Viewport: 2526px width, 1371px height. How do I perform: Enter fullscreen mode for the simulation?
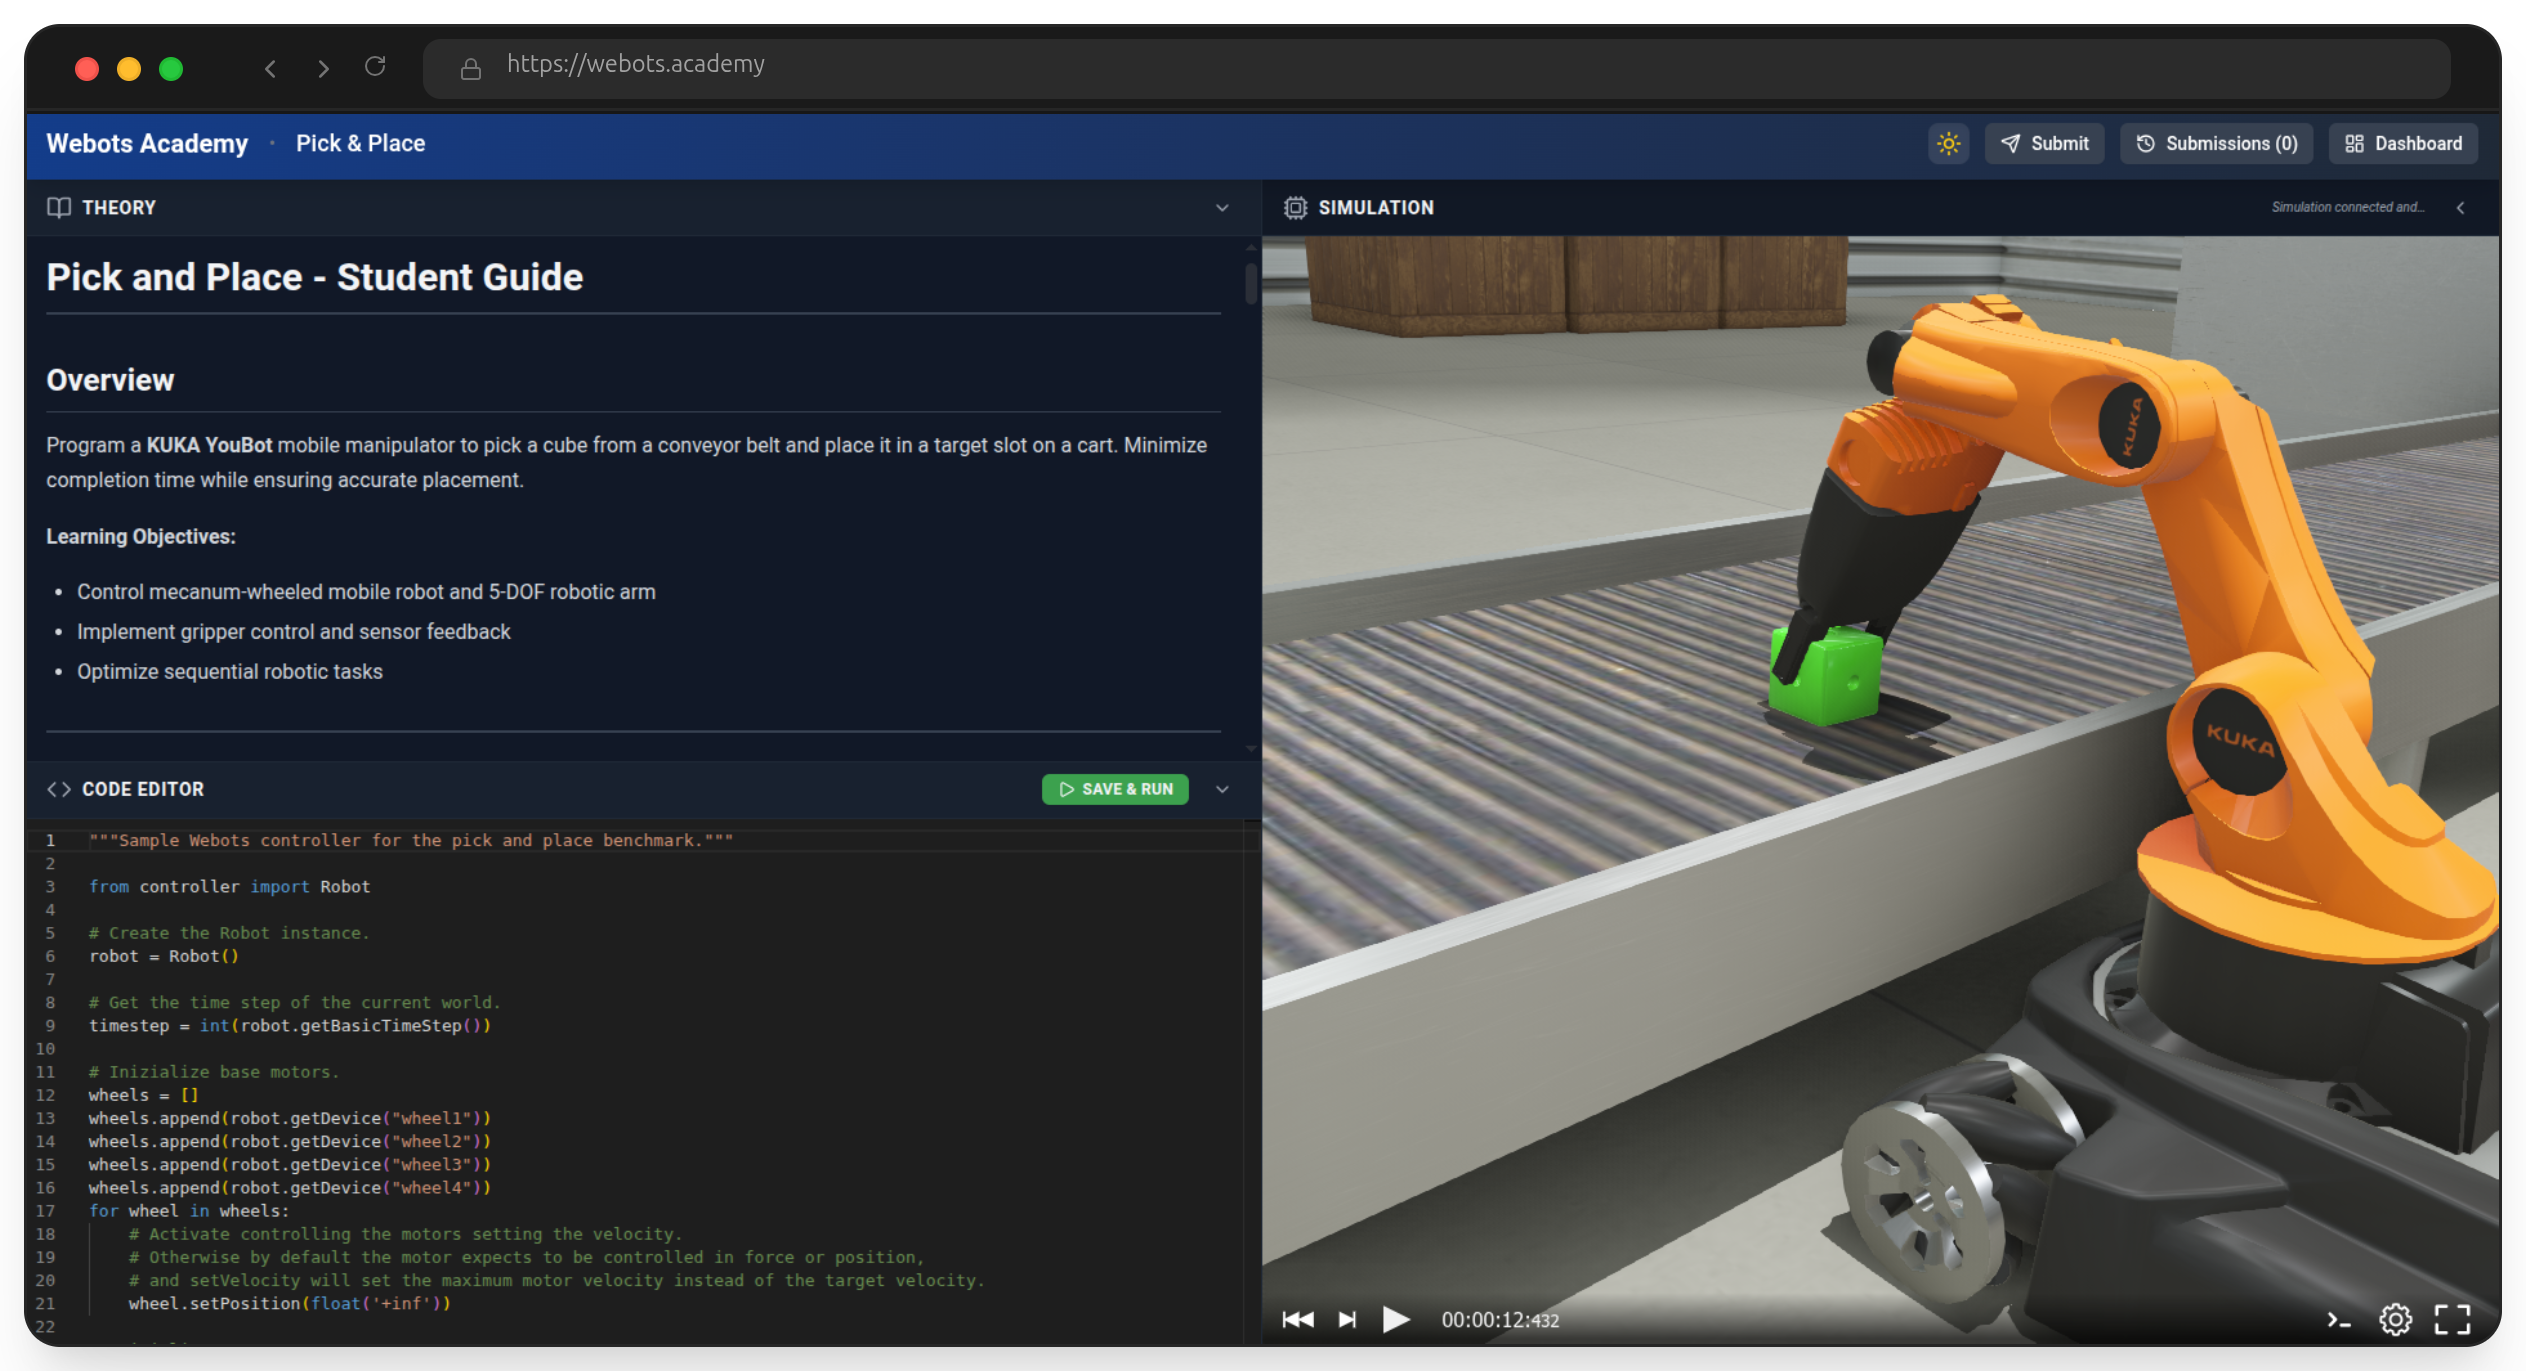(2453, 1319)
